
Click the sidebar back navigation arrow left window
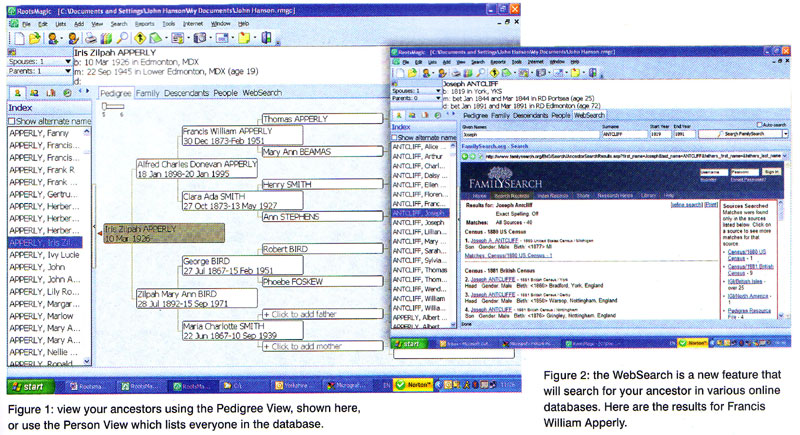80,91
